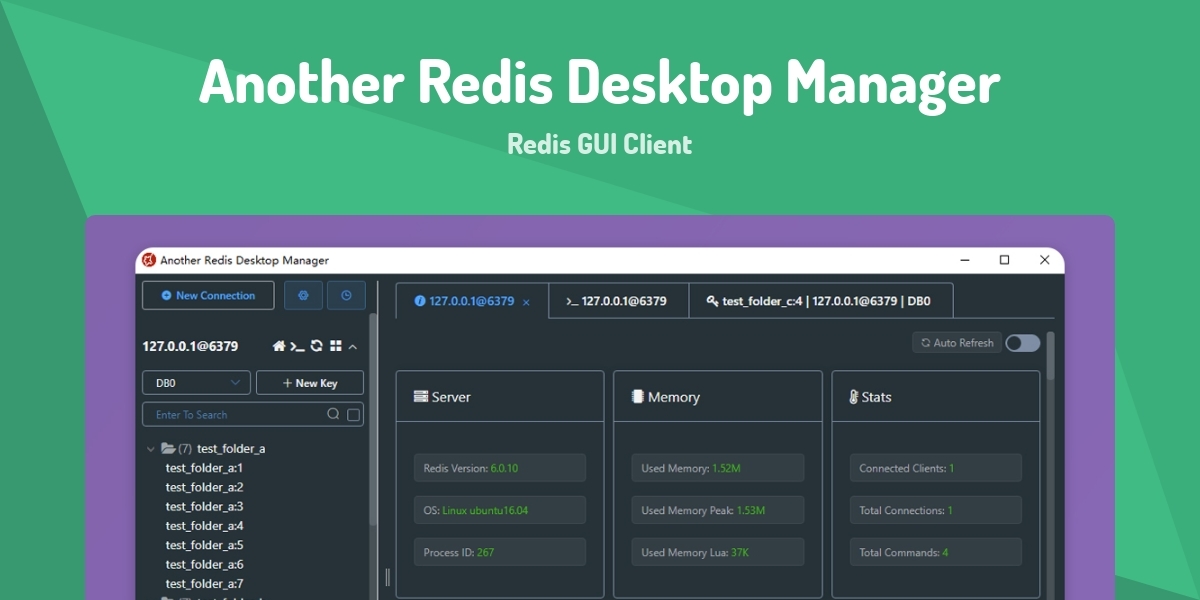This screenshot has height=600, width=1200.
Task: Click the Auto Refresh button
Action: click(957, 343)
